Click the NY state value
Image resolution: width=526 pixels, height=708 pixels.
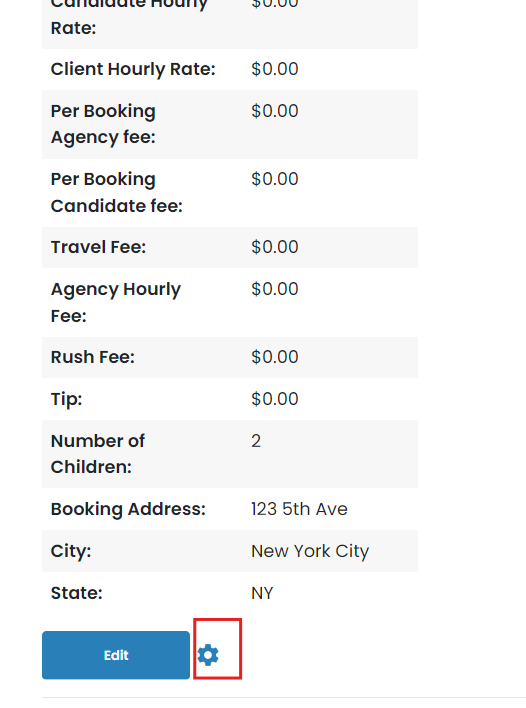[x=262, y=593]
